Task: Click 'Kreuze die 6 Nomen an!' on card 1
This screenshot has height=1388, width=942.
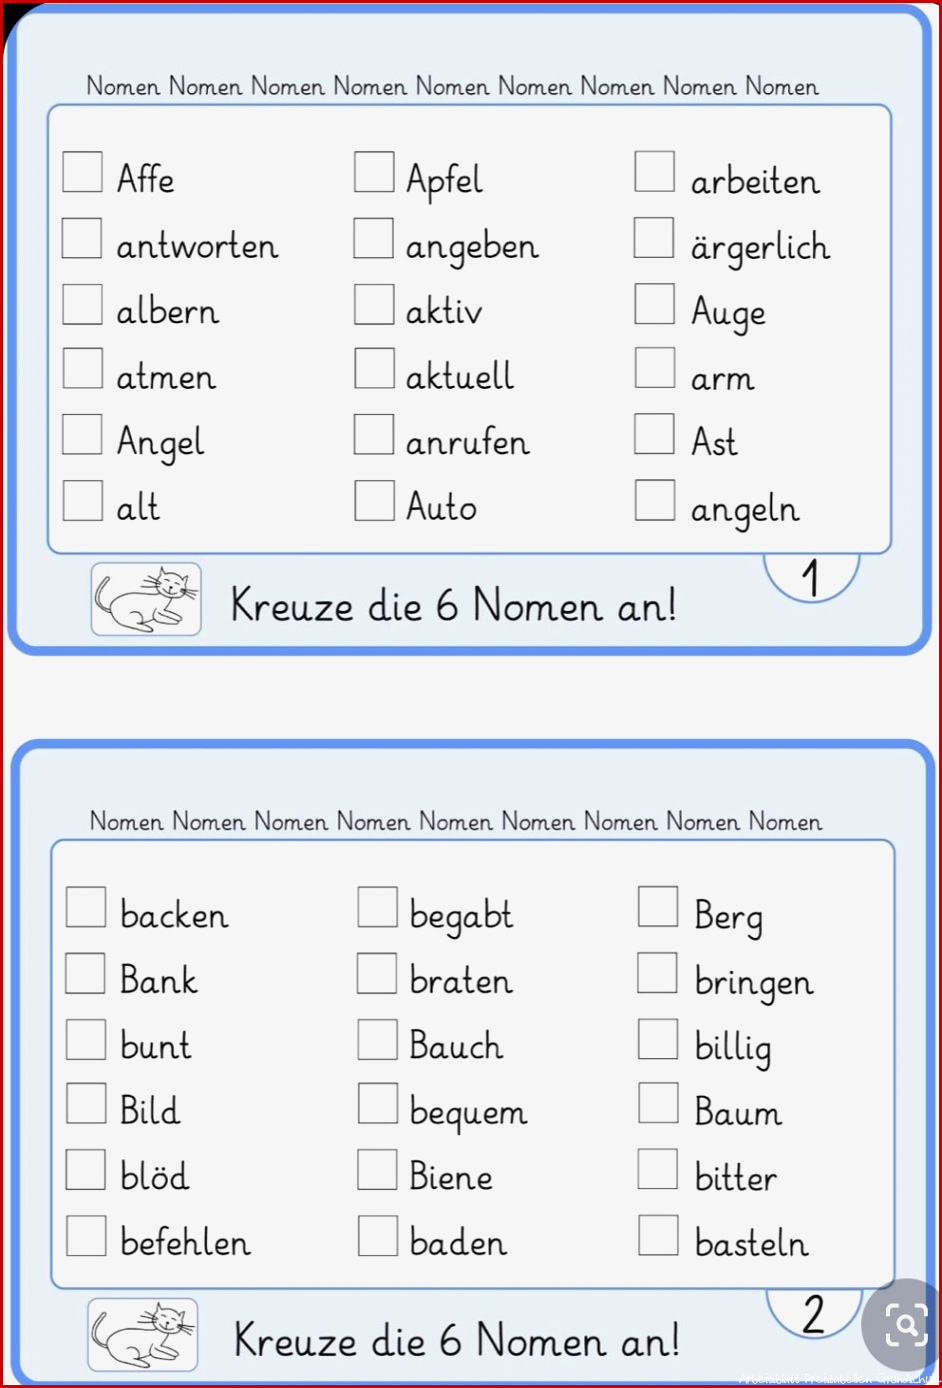Action: coord(454,605)
